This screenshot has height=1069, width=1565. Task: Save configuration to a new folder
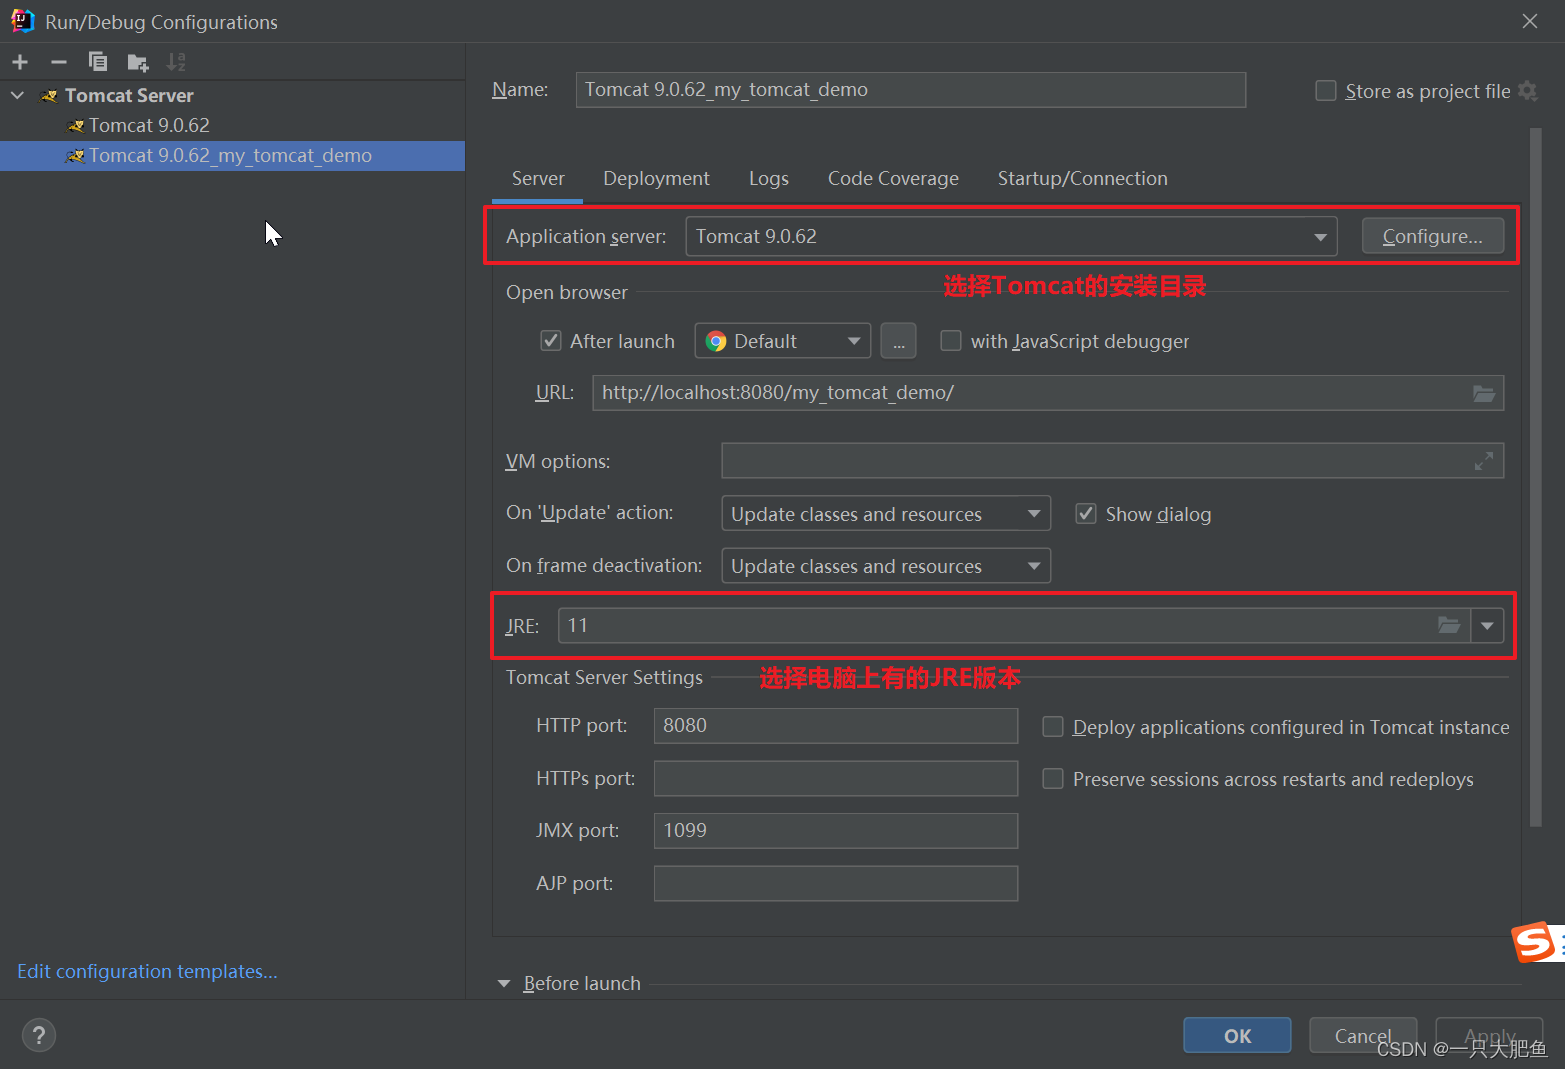point(138,62)
